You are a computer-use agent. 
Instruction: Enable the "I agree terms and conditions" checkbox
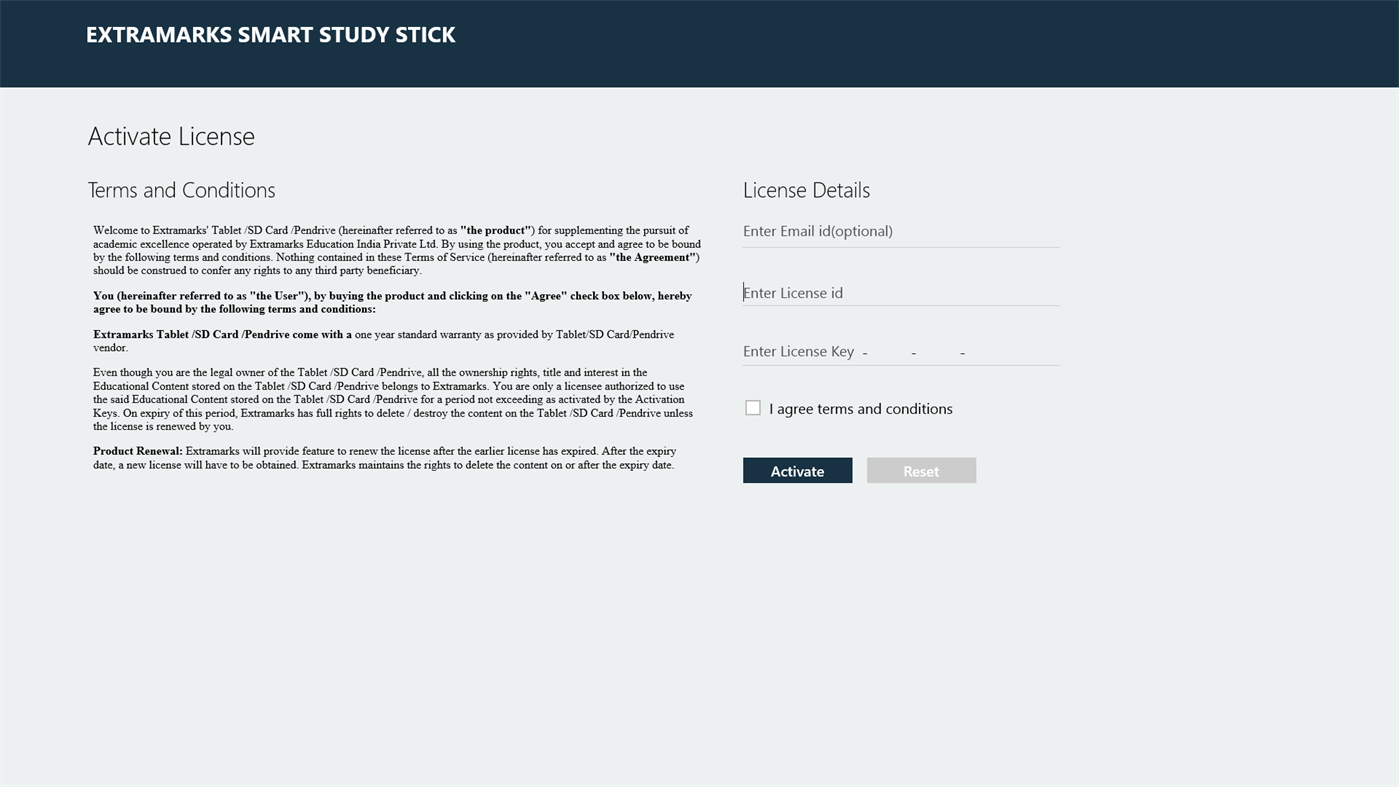tap(752, 407)
